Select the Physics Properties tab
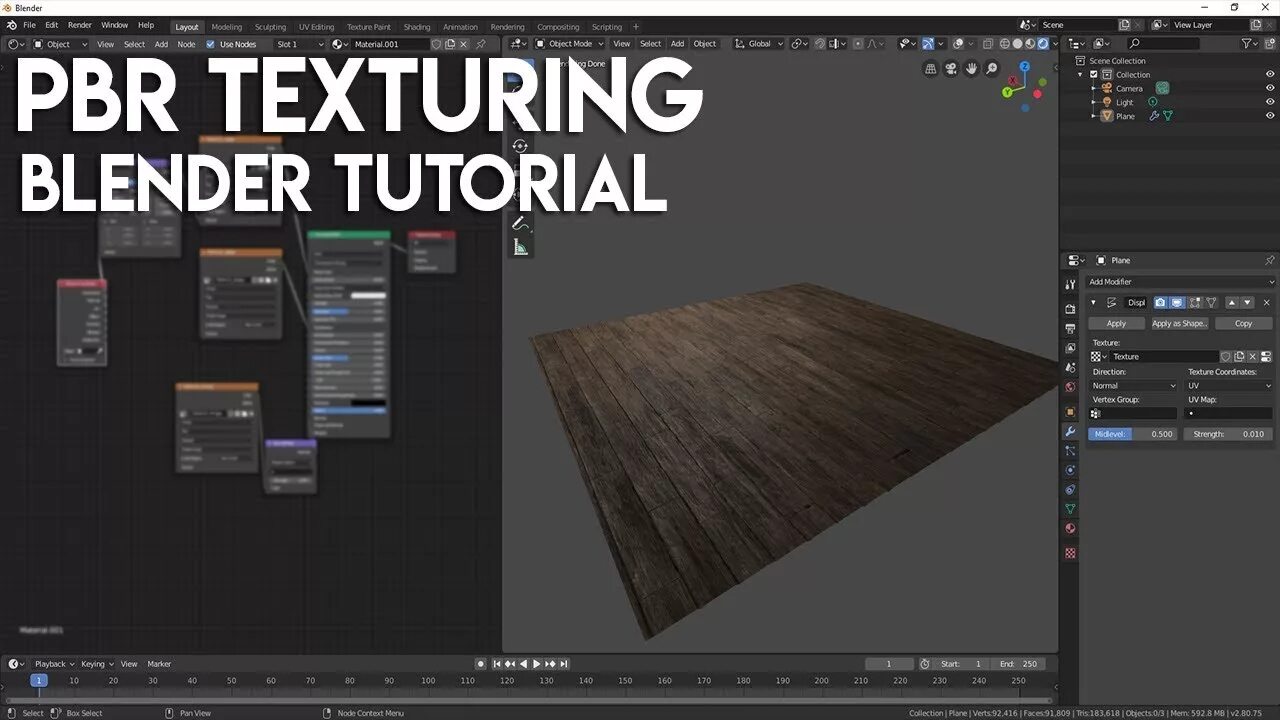The image size is (1280, 720). coord(1070,470)
